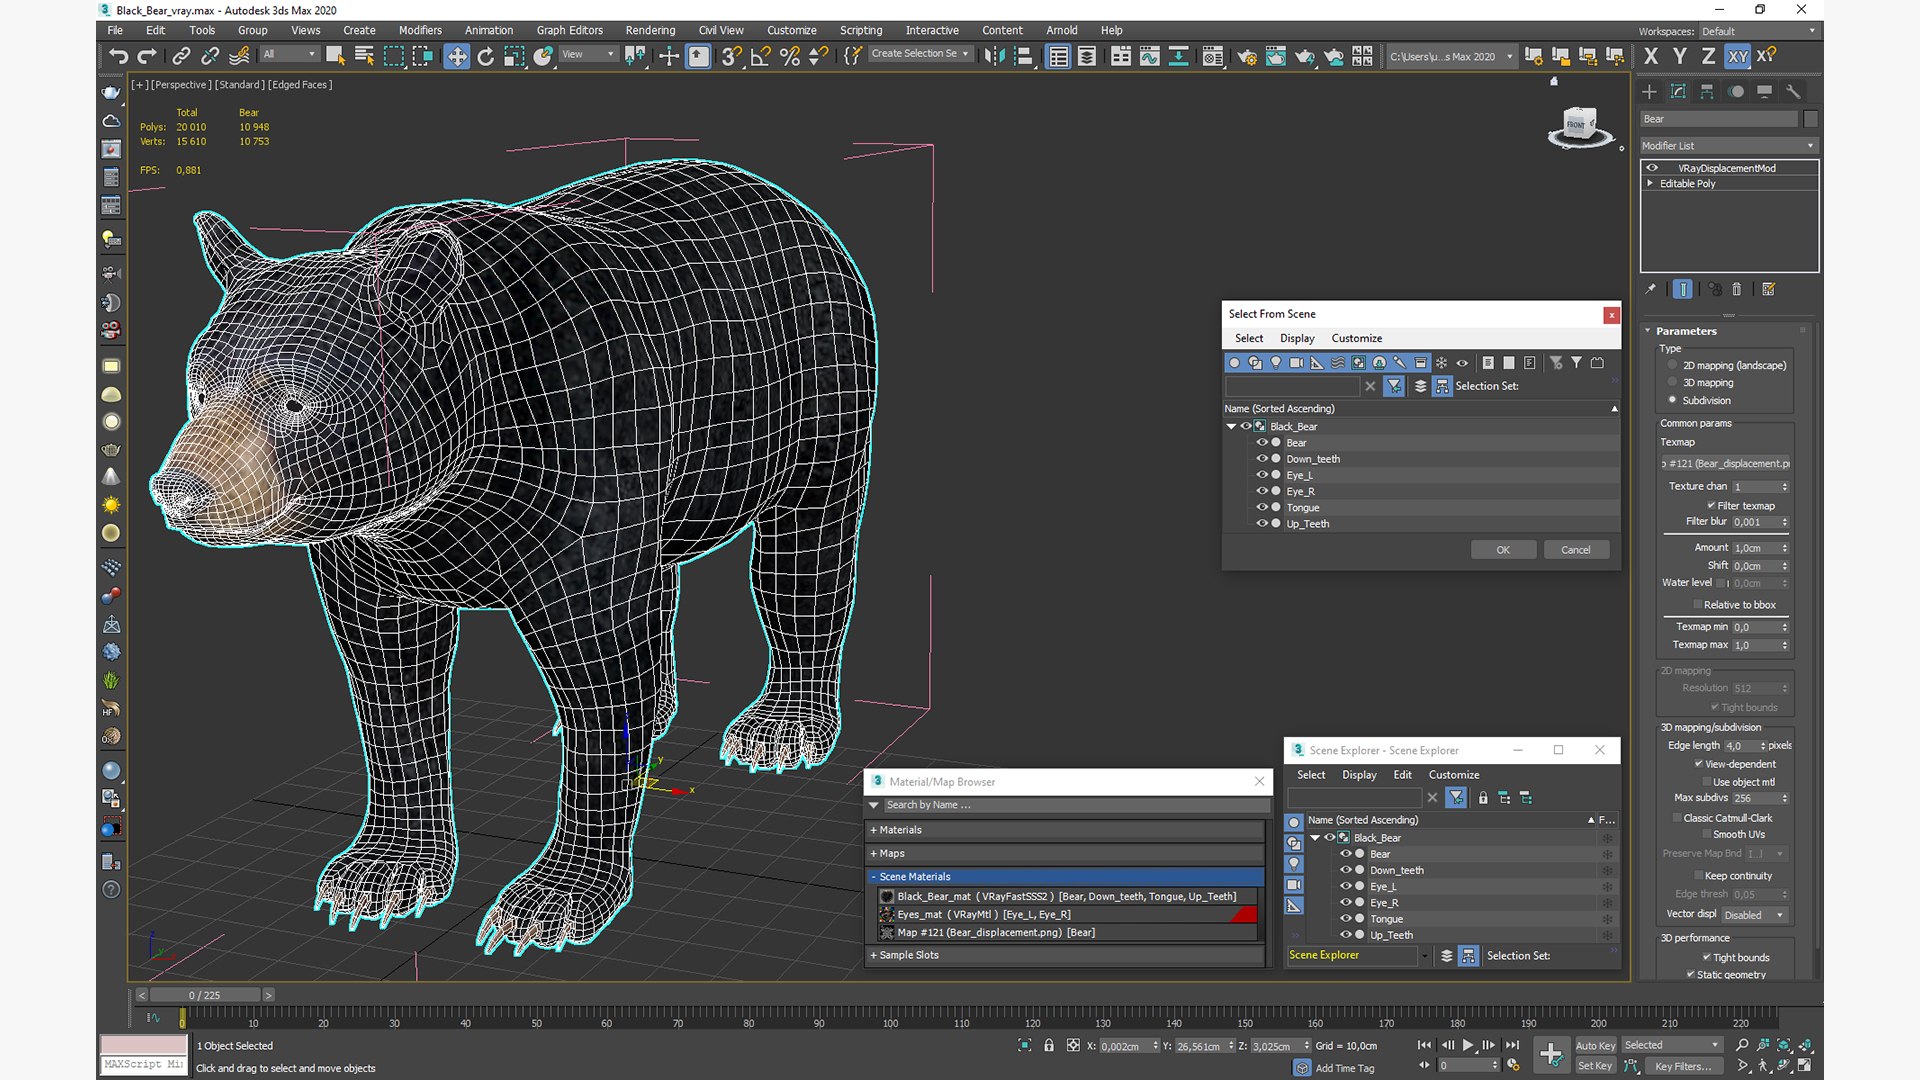The image size is (1920, 1080).
Task: Click Go to Start playback control
Action: click(1424, 1045)
